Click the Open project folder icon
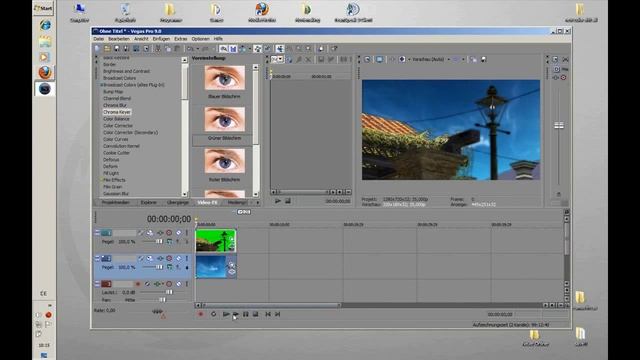The height and width of the screenshot is (360, 640). [107, 49]
